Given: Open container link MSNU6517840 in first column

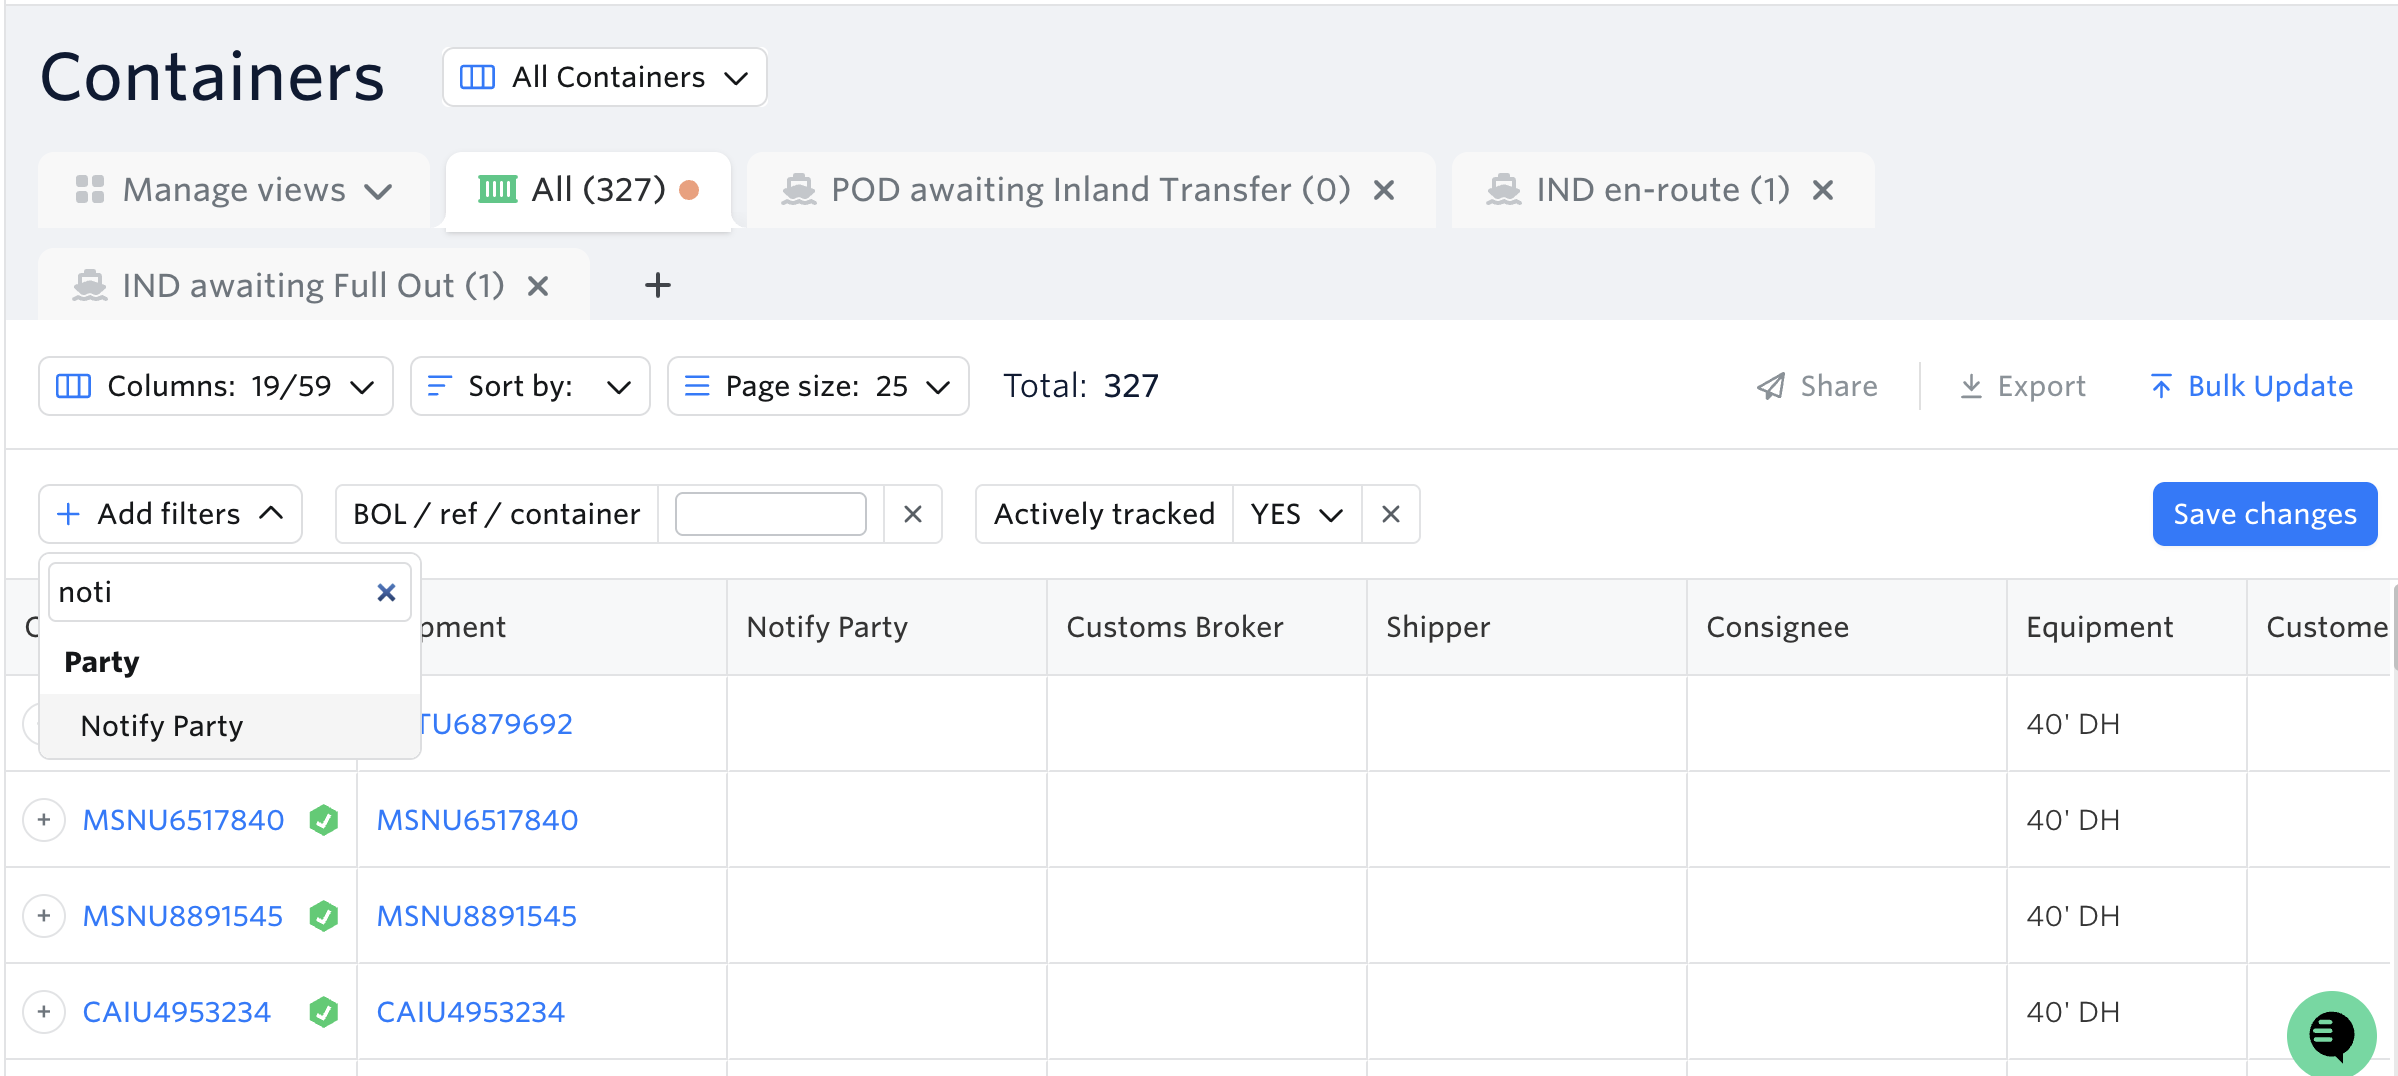Looking at the screenshot, I should coord(183,820).
